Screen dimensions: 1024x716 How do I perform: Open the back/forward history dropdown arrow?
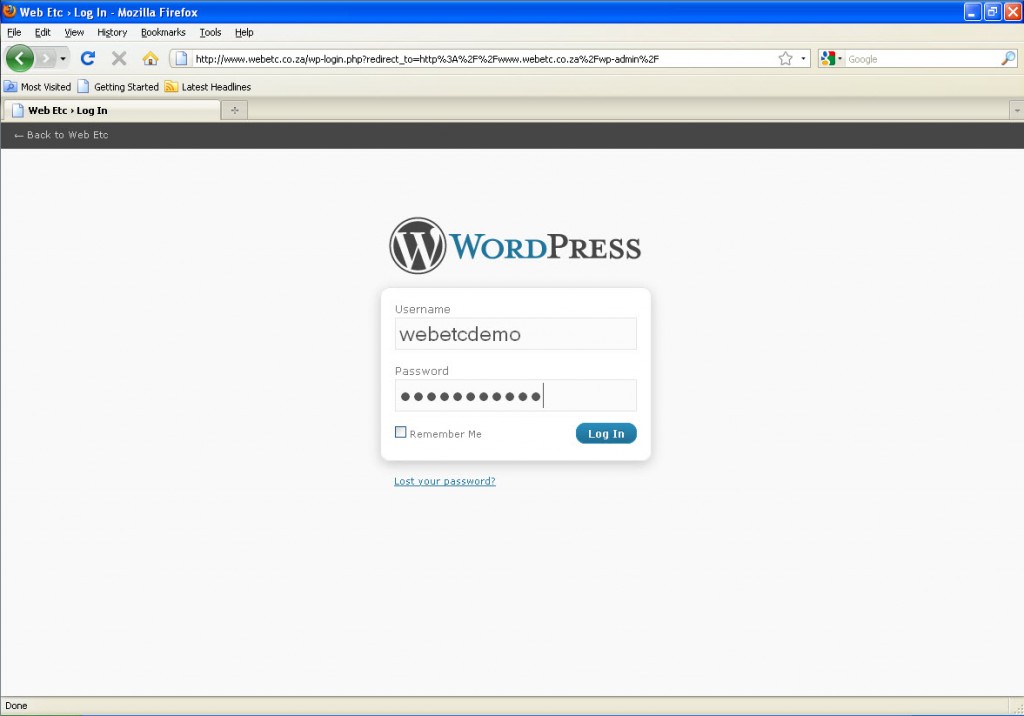tap(63, 59)
